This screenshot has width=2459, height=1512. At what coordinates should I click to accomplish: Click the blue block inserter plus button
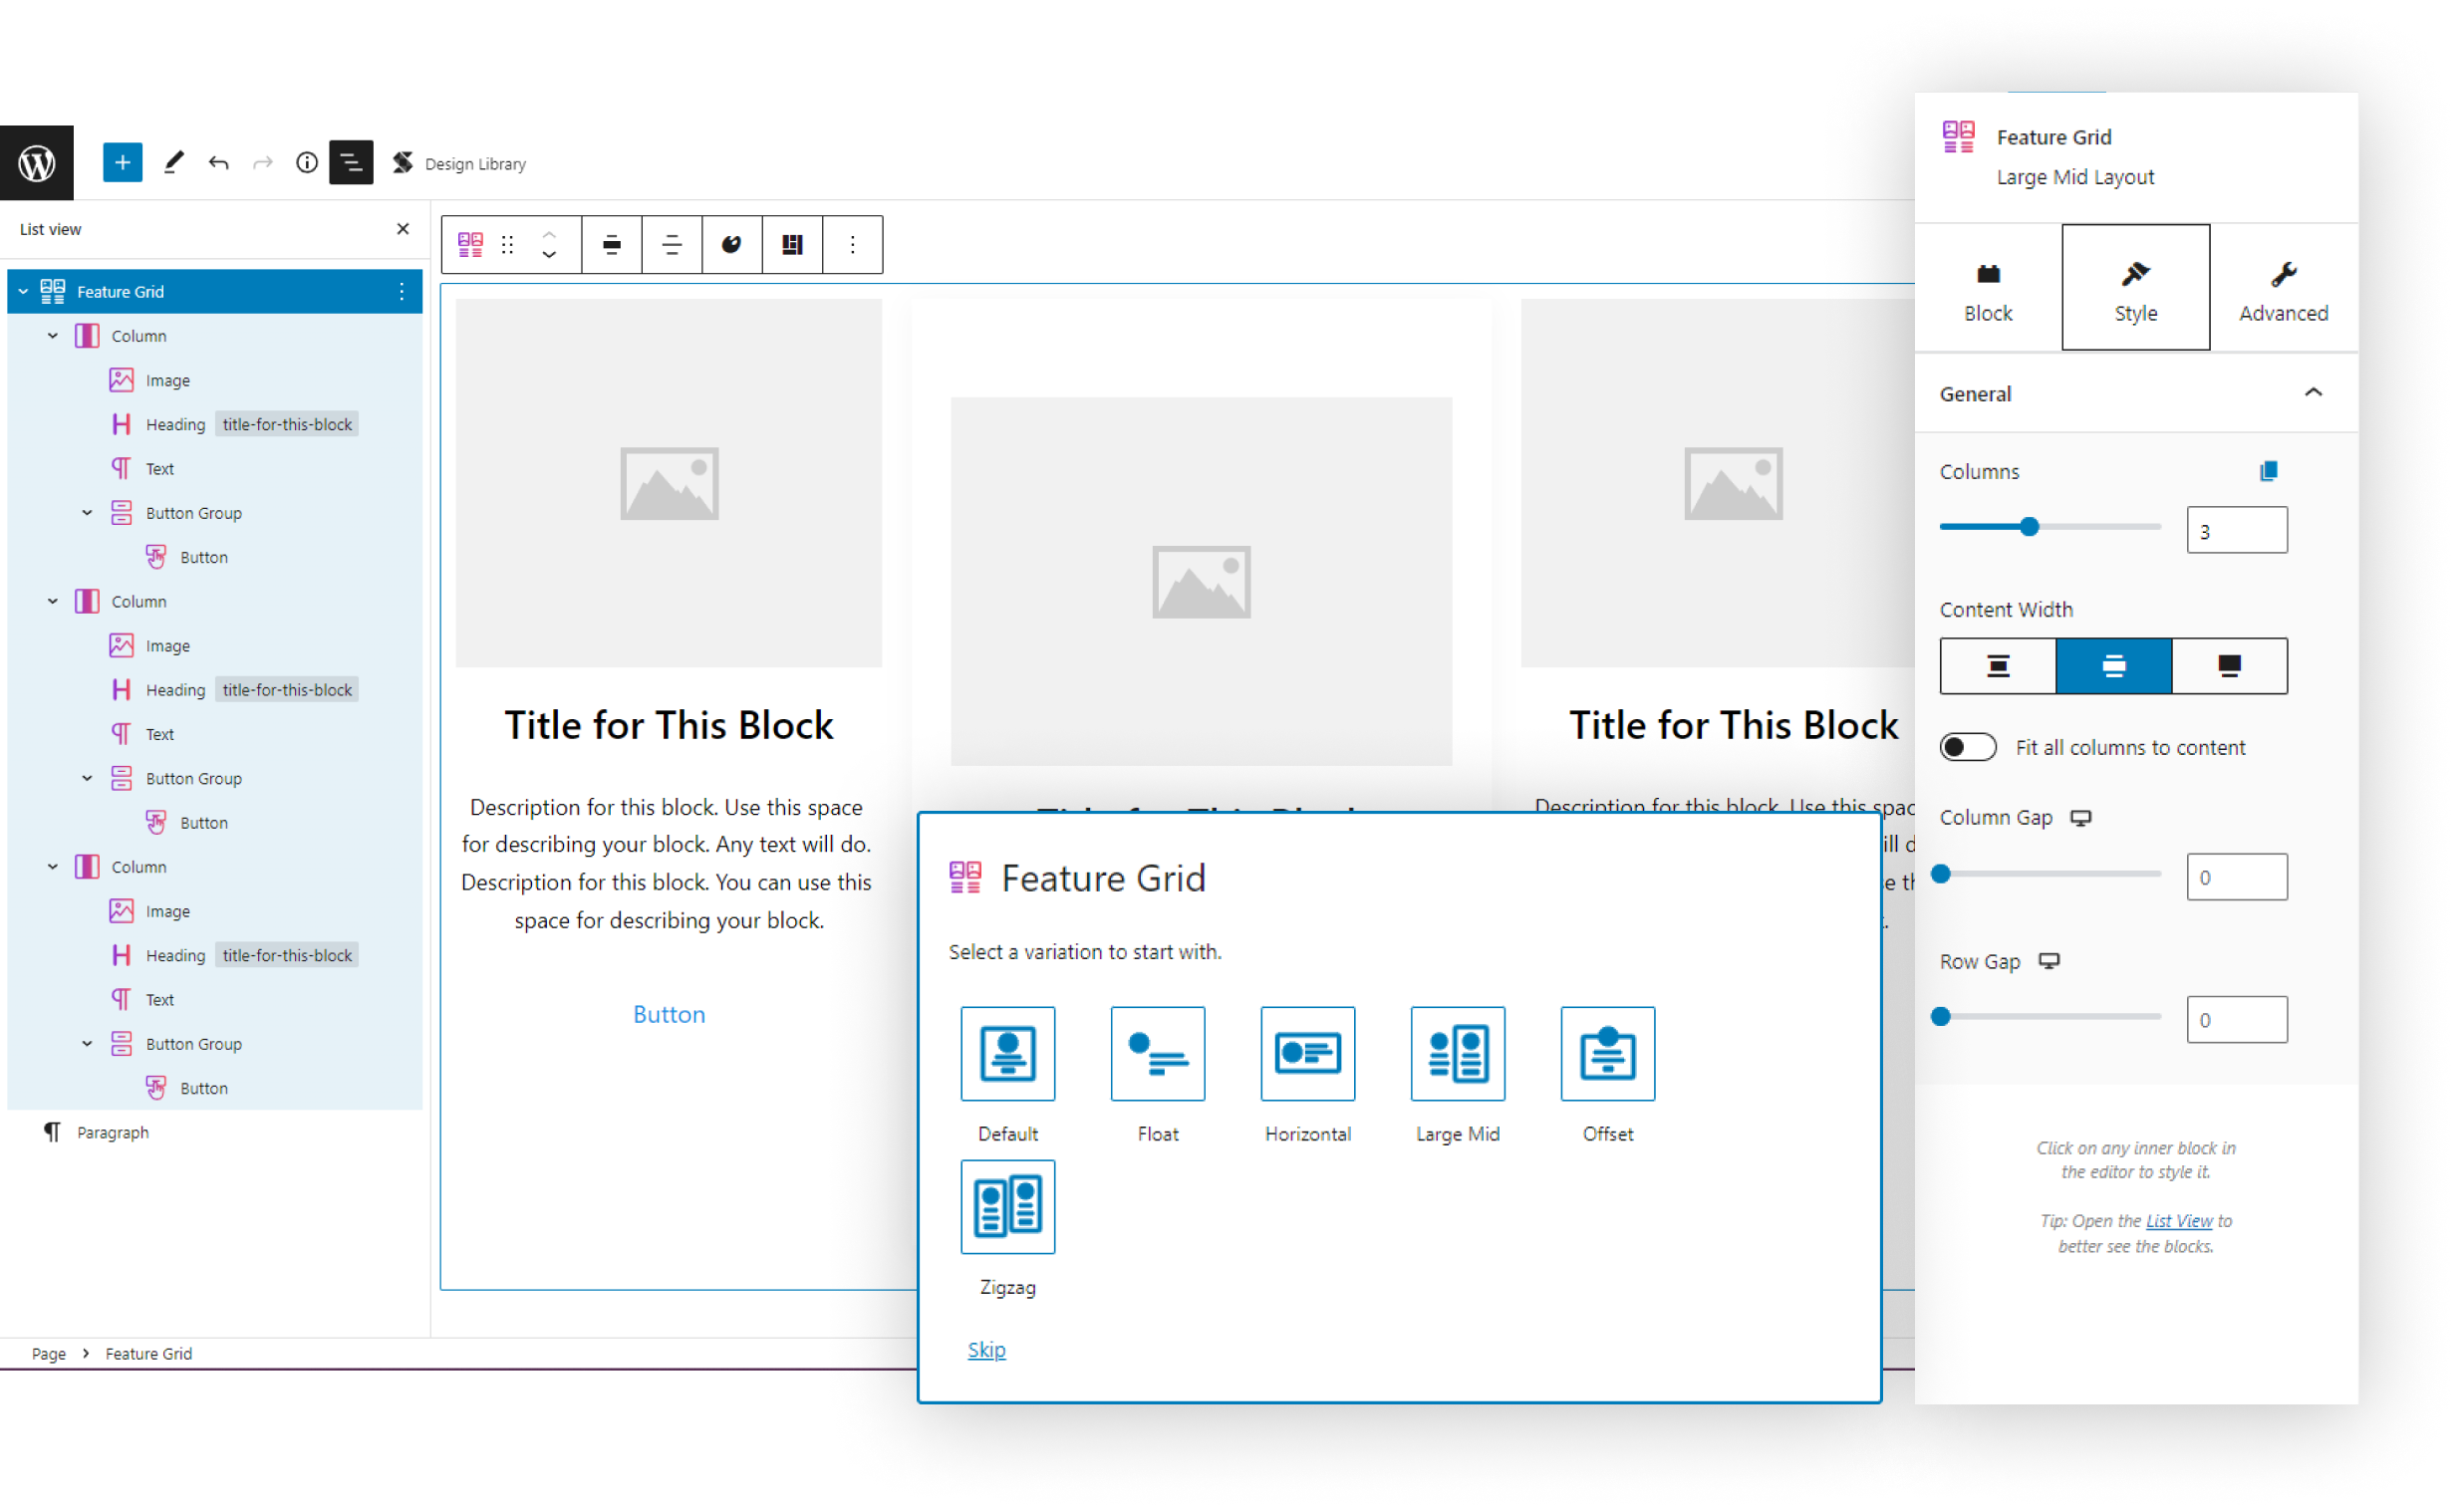pos(122,163)
